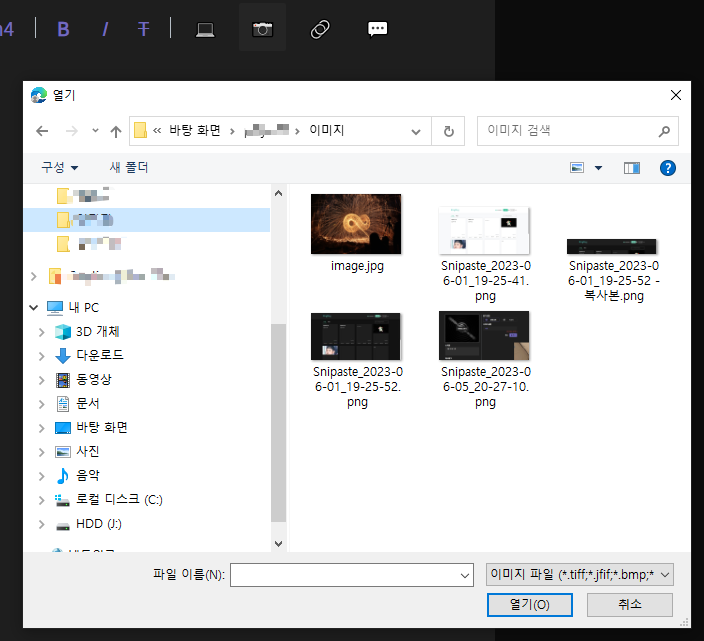This screenshot has width=704, height=641.
Task: Click the 열기(O) open button
Action: pos(530,605)
